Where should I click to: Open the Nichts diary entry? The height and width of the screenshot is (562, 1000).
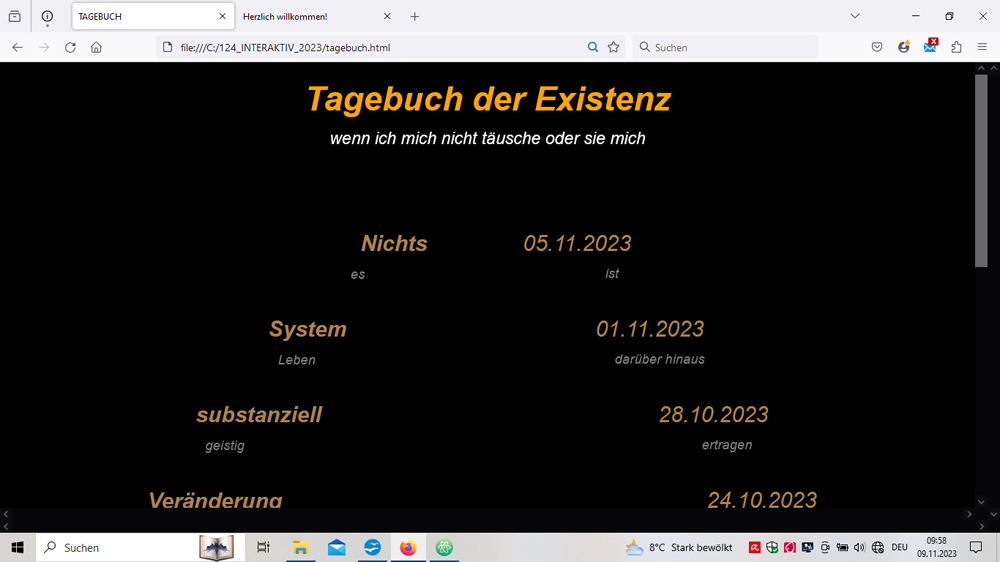394,243
